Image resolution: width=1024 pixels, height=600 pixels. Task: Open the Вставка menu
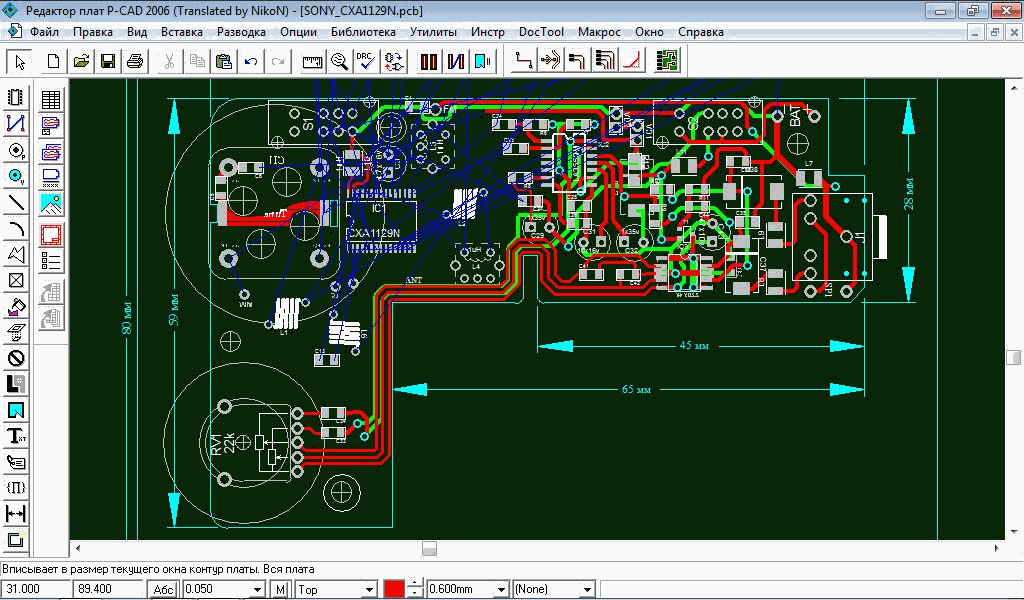pyautogui.click(x=182, y=32)
